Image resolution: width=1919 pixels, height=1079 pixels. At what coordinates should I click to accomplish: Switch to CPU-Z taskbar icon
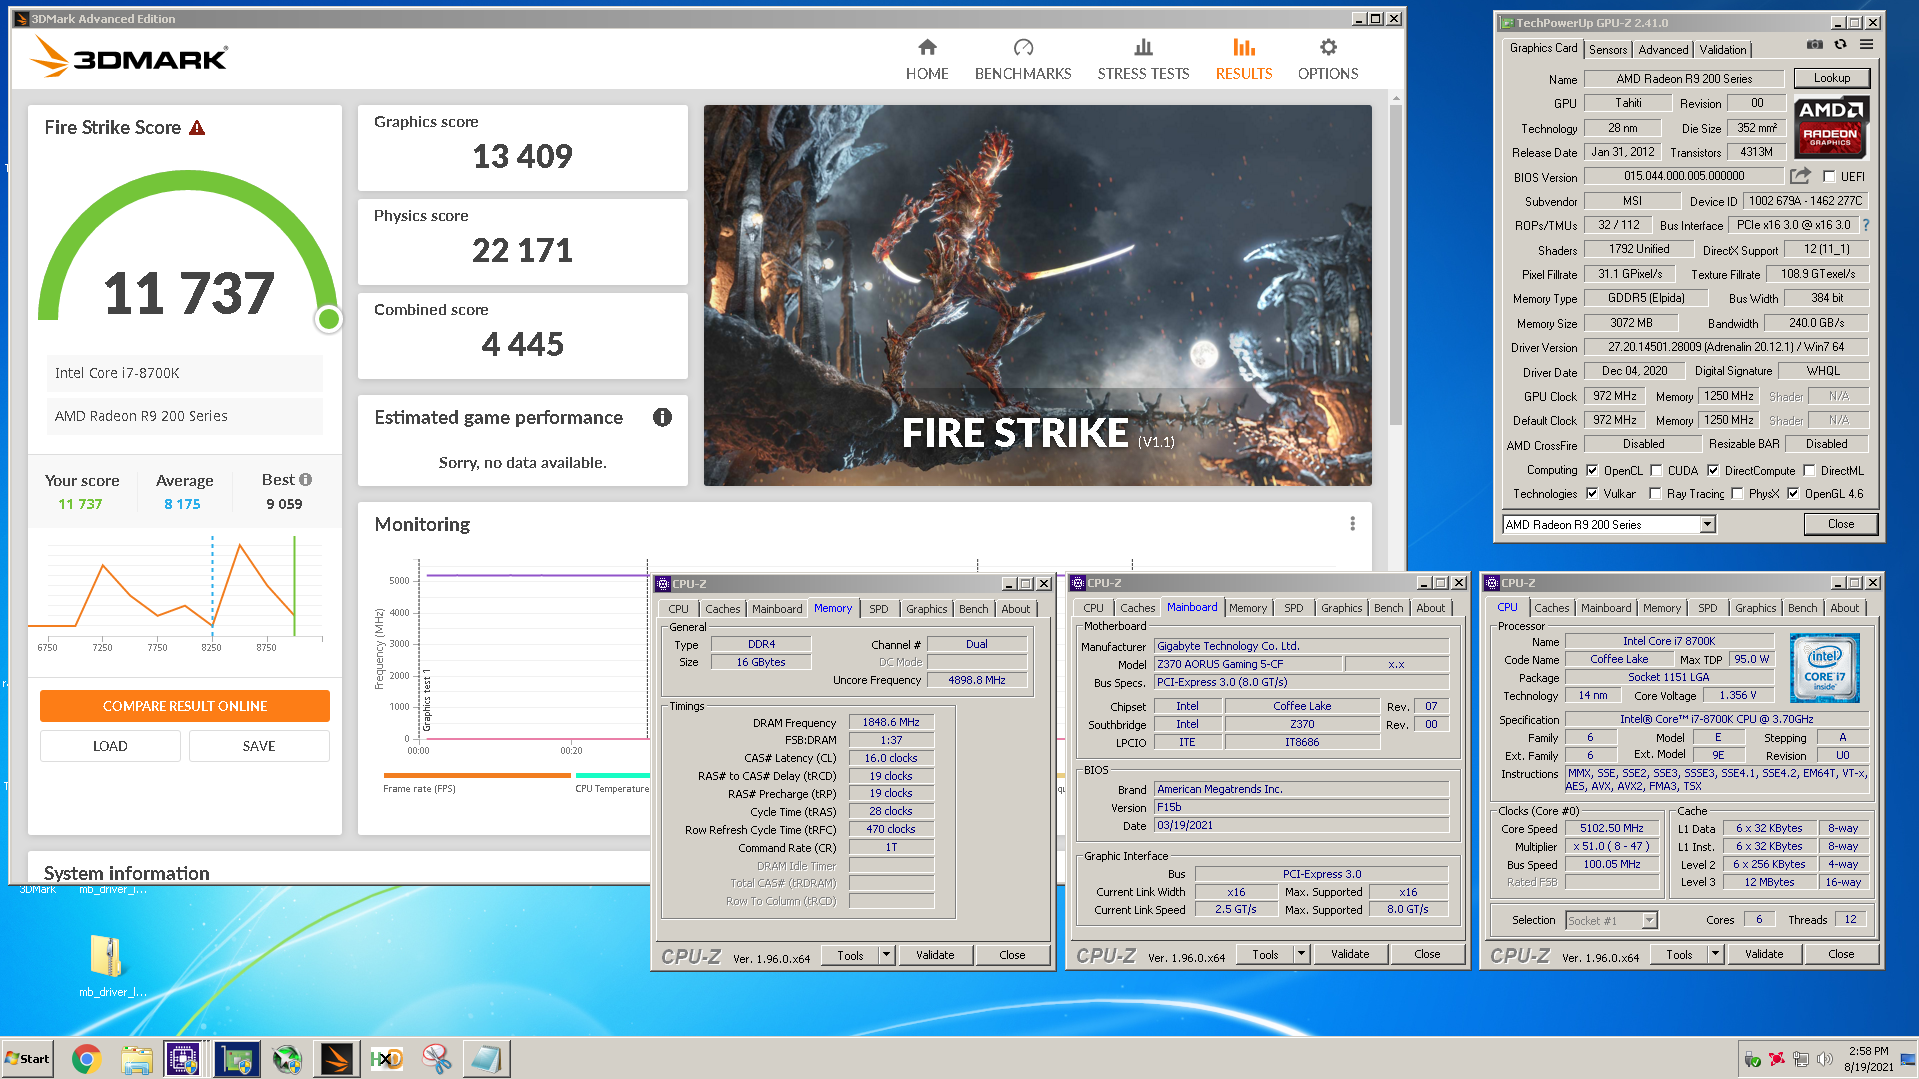click(183, 1059)
